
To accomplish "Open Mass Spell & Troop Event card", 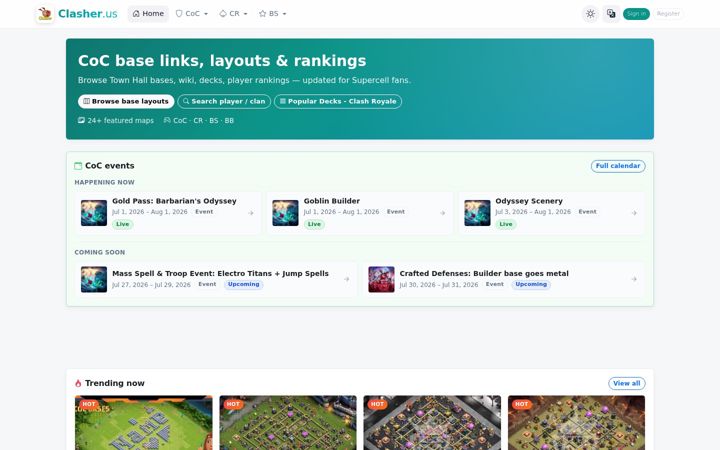I will [216, 279].
